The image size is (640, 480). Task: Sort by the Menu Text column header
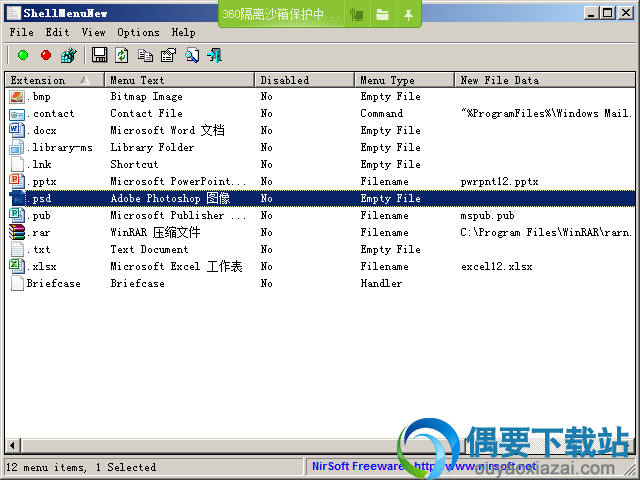(180, 80)
